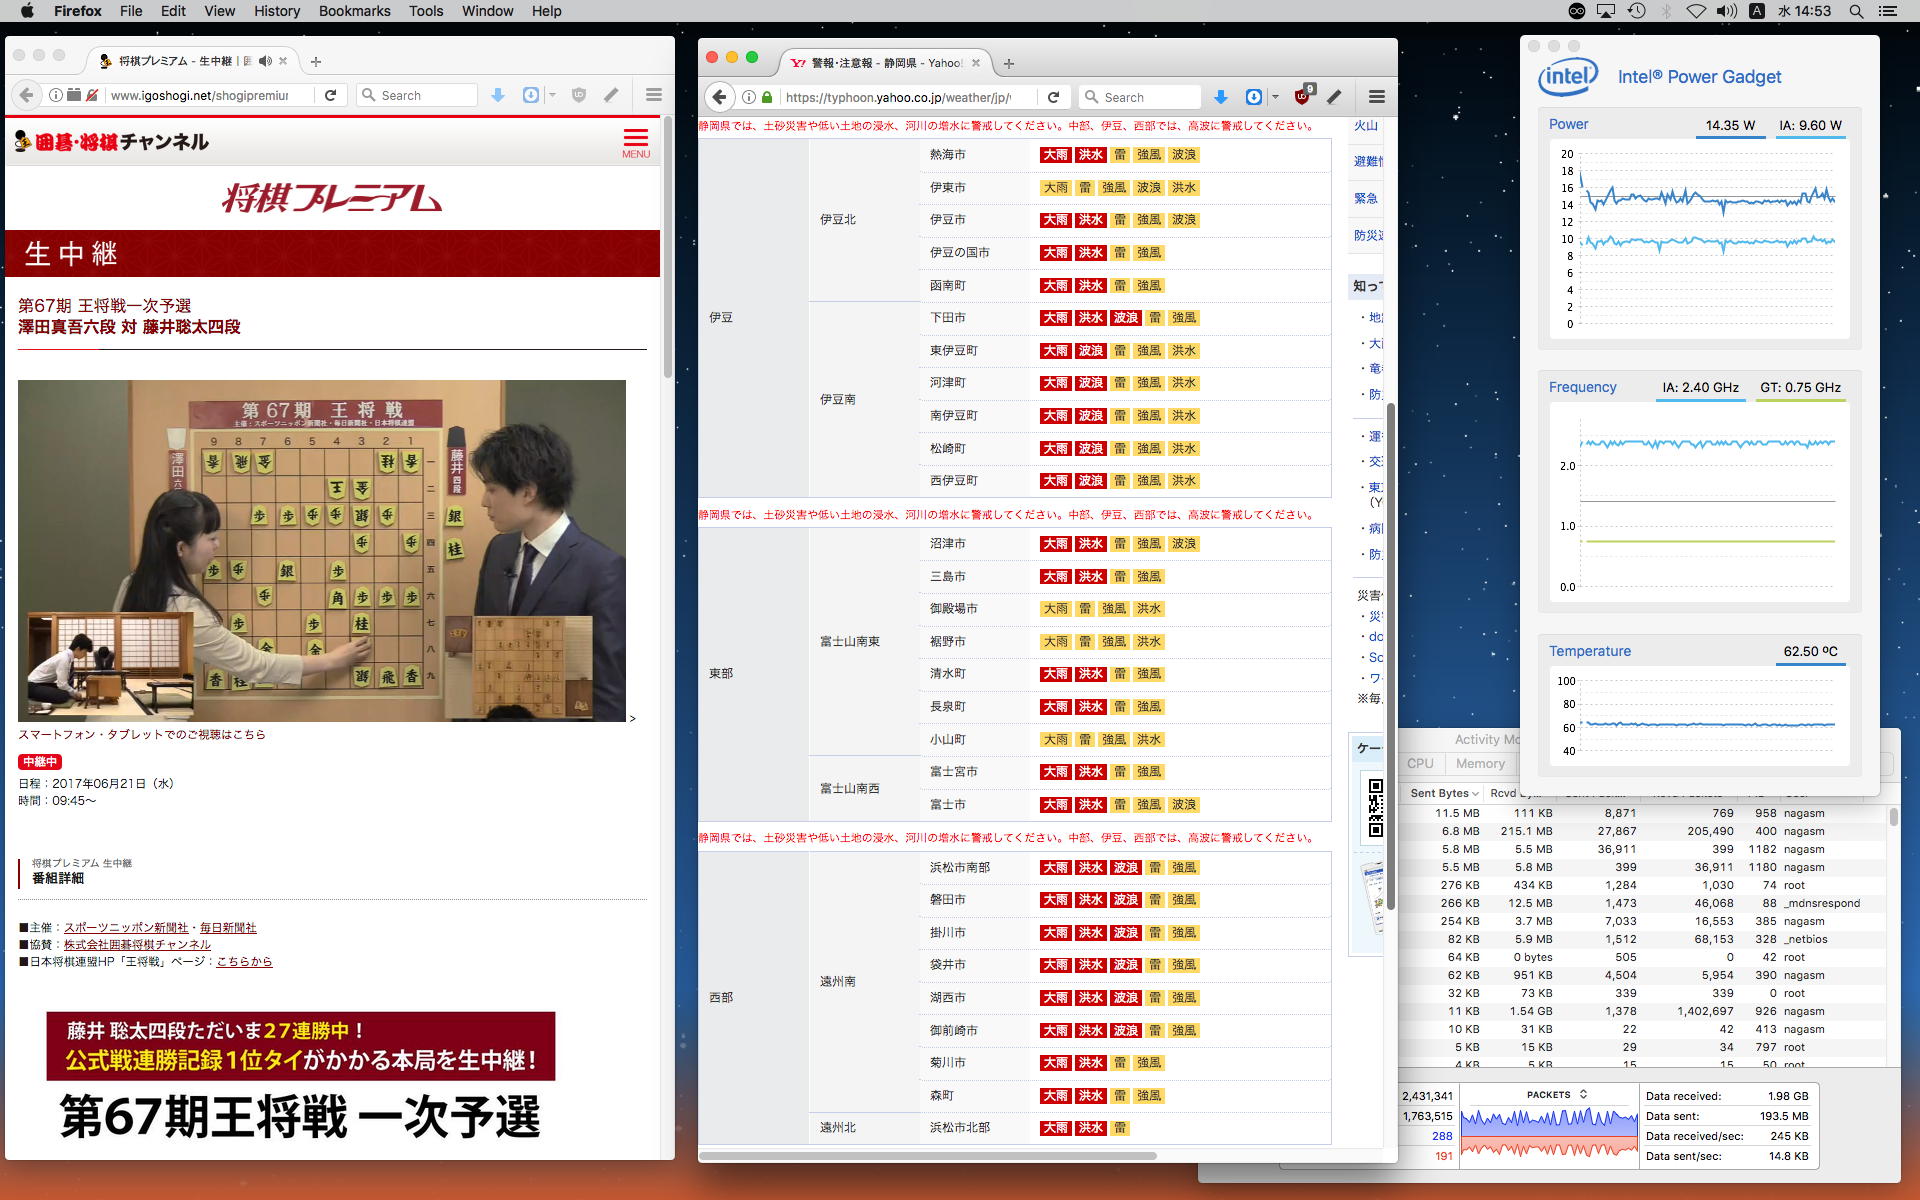1920x1200 pixels.
Task: Open the red MENU hamburger on igoshogi site
Action: tap(635, 142)
